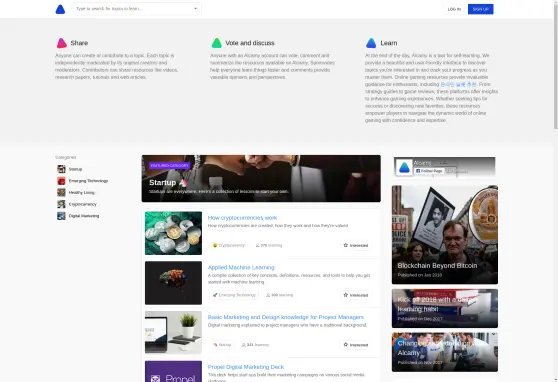This screenshot has height=382, width=558.
Task: Open Kick off 2018 learning habit card
Action: 445,308
